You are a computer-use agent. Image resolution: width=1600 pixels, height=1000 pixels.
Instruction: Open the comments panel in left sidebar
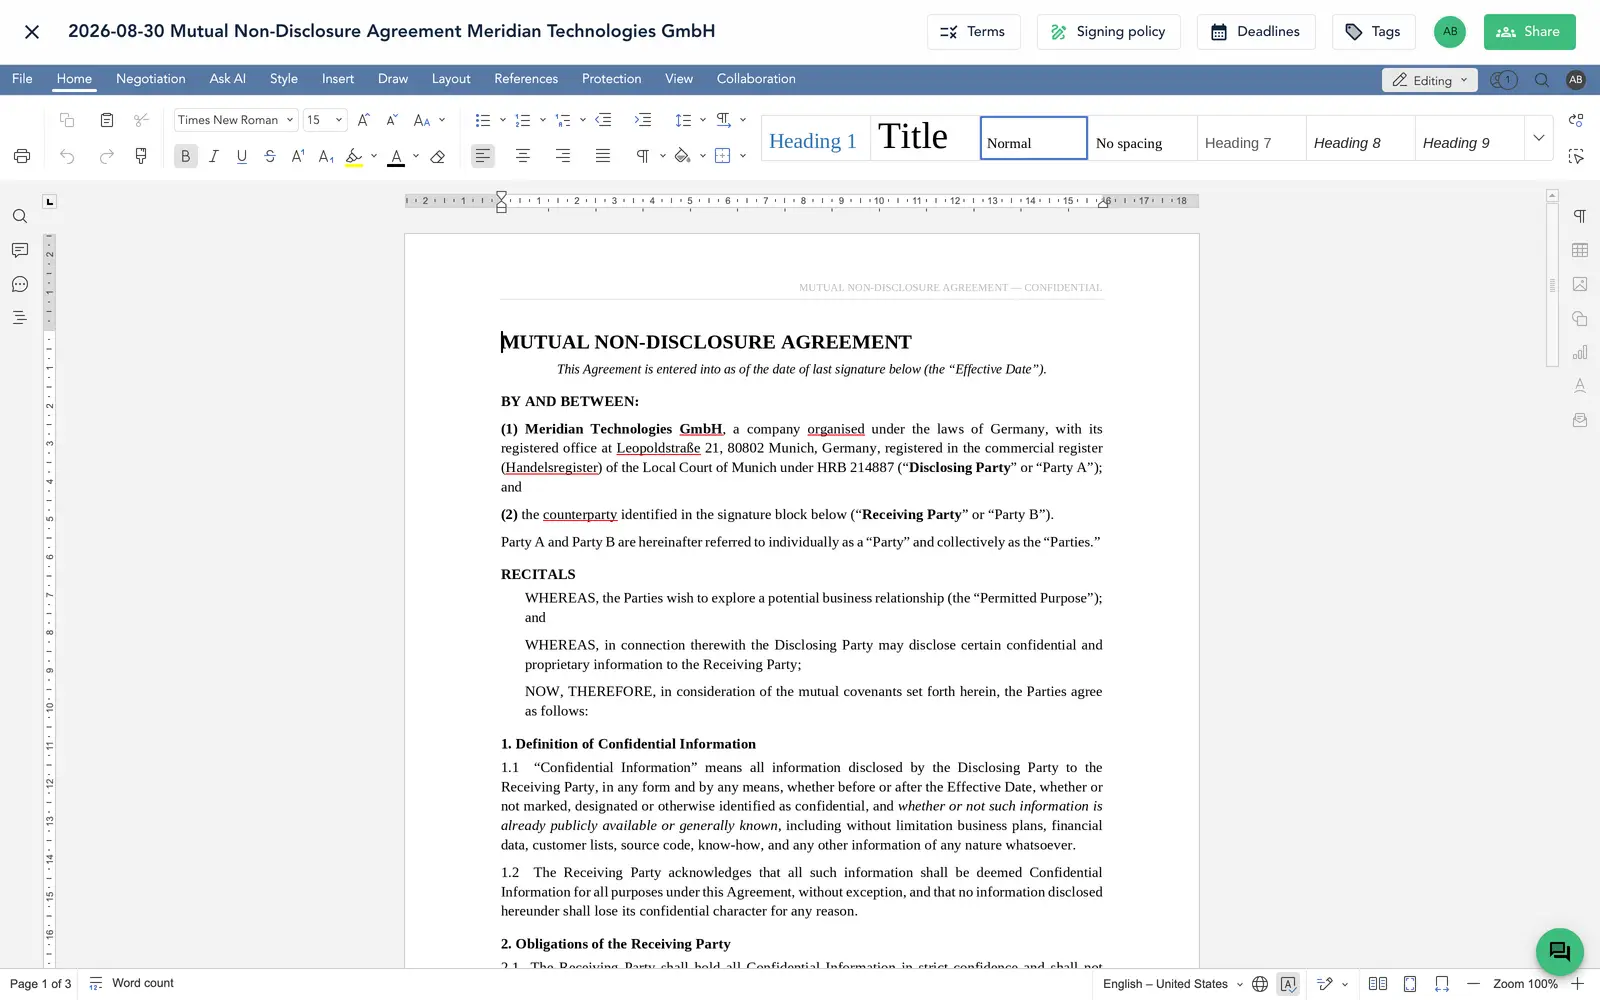click(x=20, y=250)
